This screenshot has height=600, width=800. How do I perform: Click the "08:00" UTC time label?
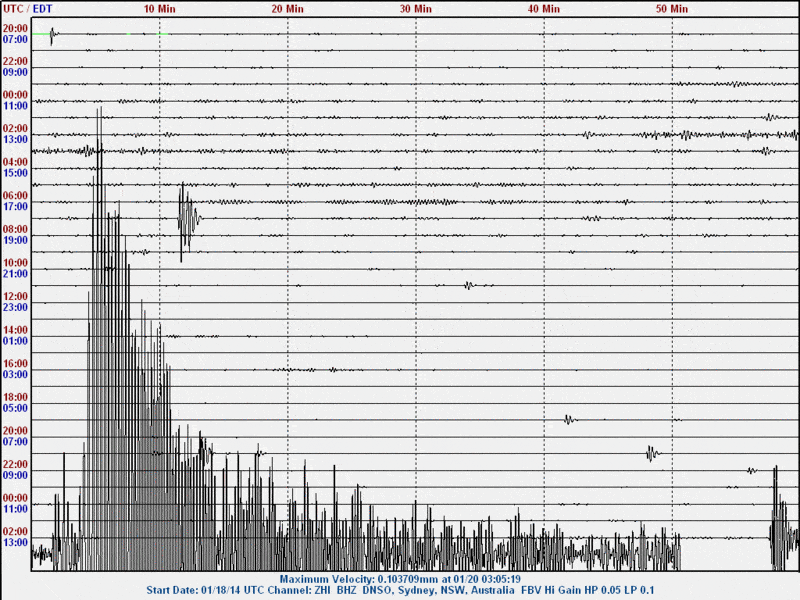coord(15,230)
